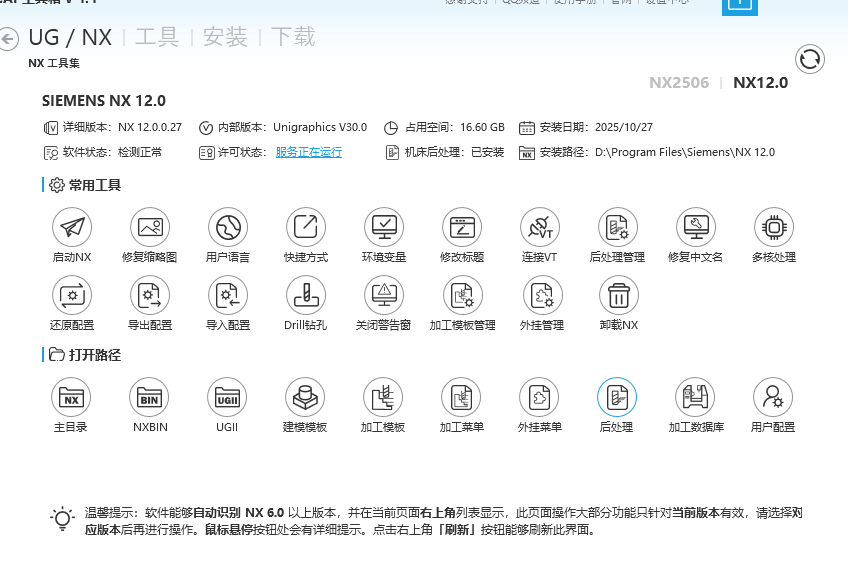Open the 主目录 NX main folder
Screen dimensions: 848x562
71,397
